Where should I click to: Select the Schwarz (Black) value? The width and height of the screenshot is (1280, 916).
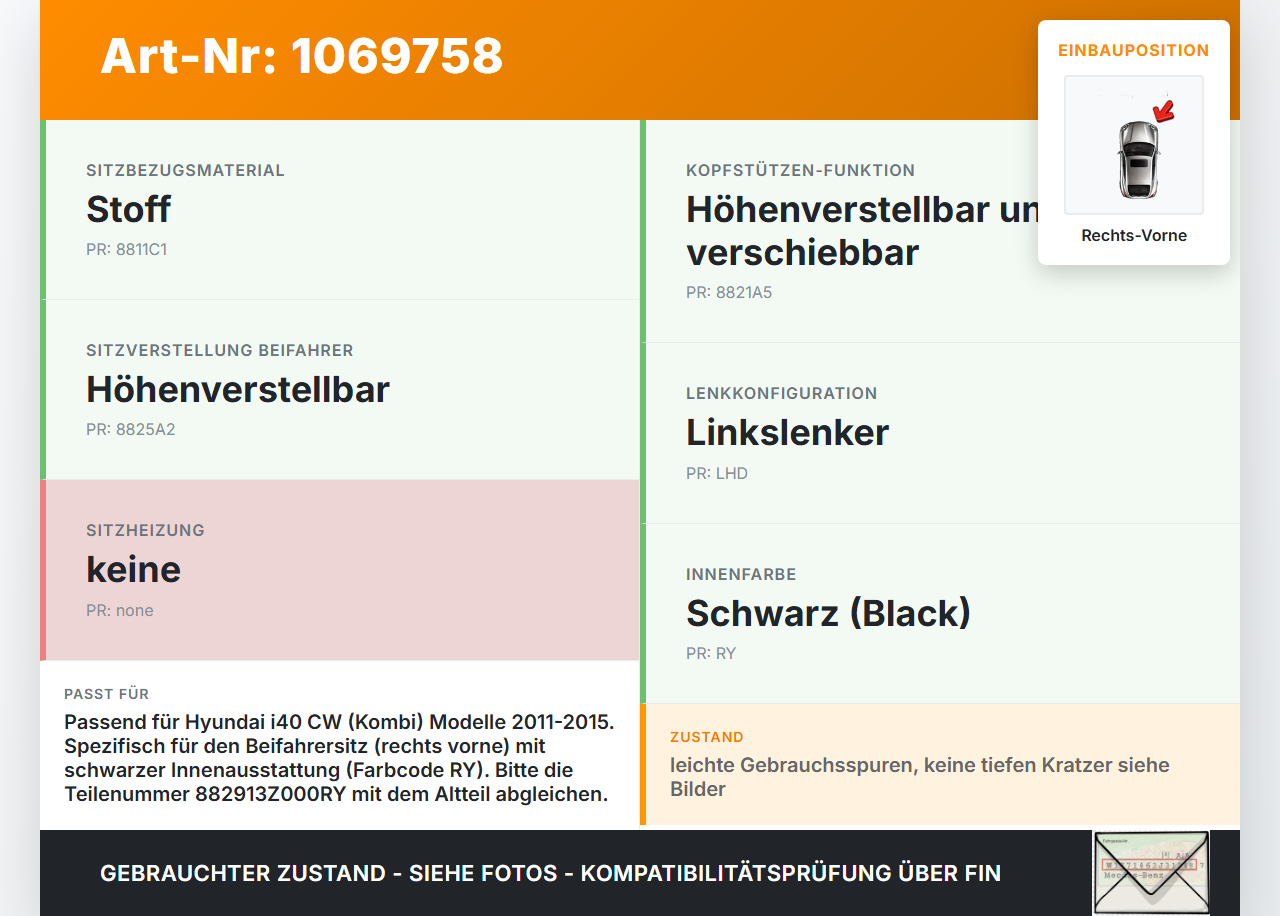[x=828, y=613]
